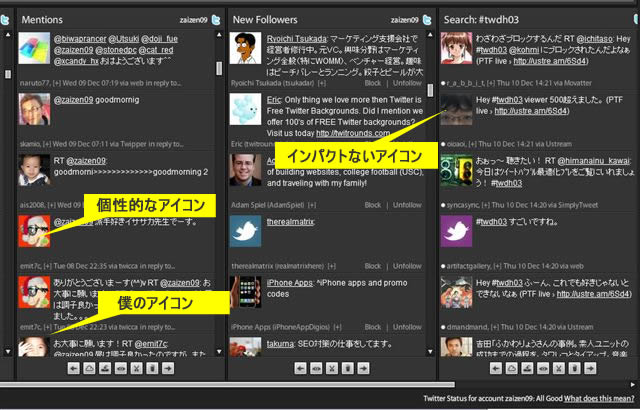
Task: Expand the [+] options next to syncasync
Action: click(486, 205)
